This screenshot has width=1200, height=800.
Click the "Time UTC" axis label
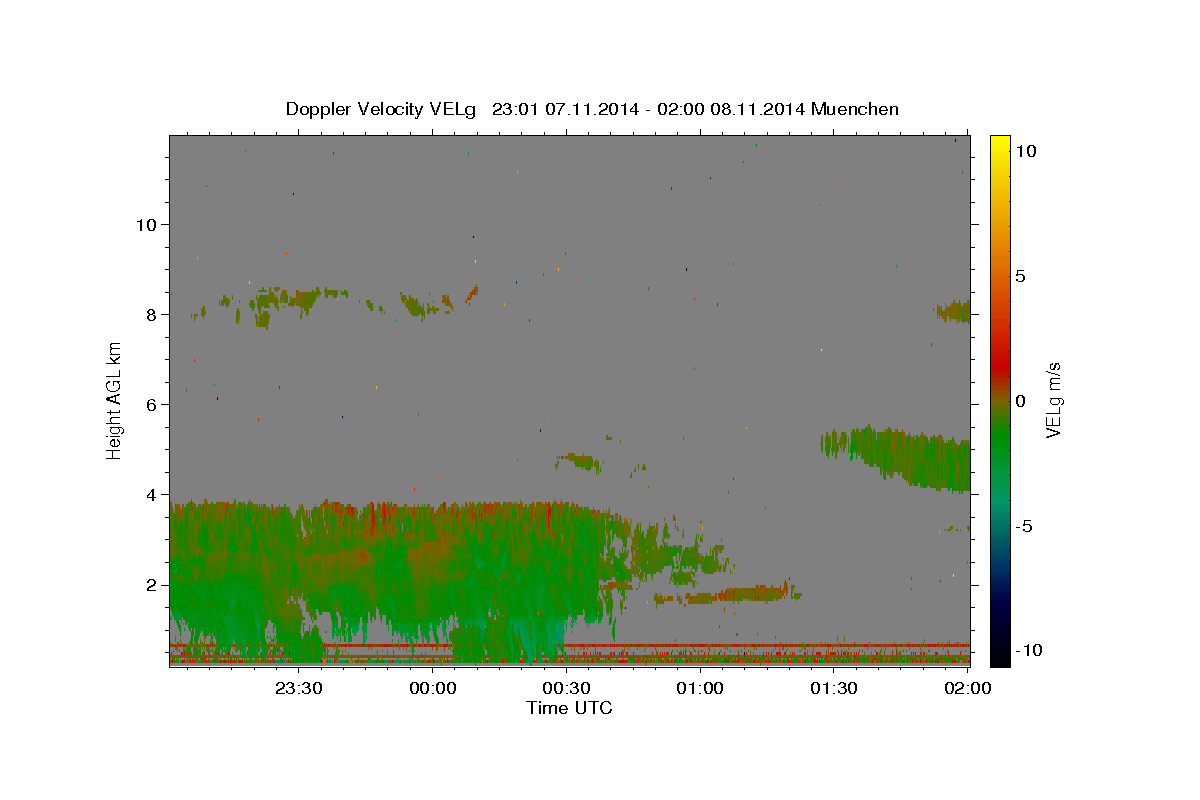pyautogui.click(x=569, y=708)
